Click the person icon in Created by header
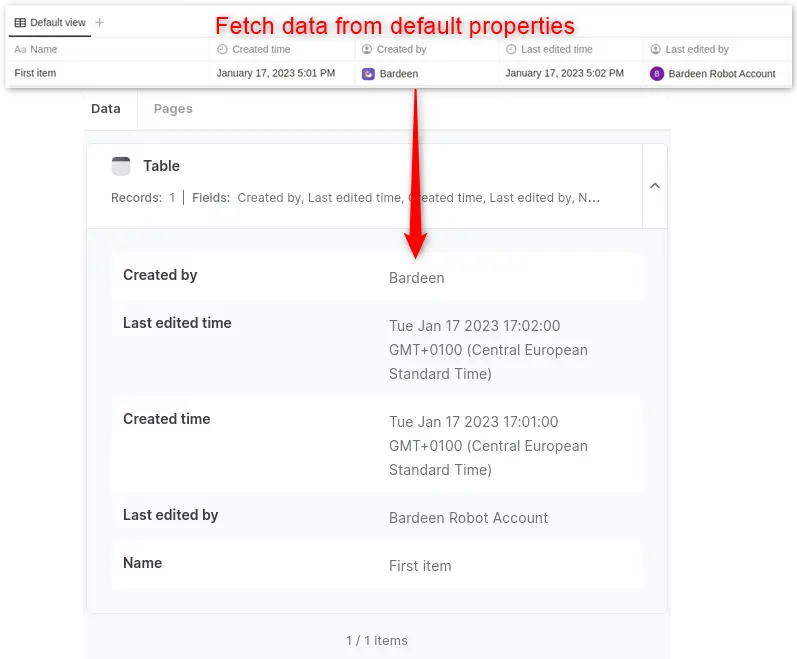The height and width of the screenshot is (659, 797). click(367, 49)
